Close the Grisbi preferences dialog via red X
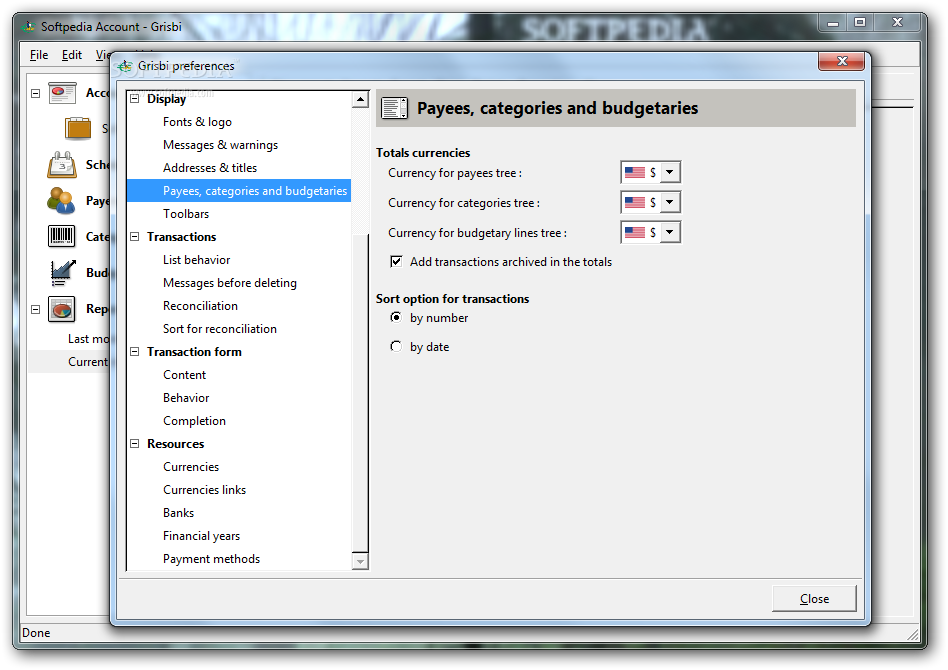The width and height of the screenshot is (948, 670). click(842, 61)
